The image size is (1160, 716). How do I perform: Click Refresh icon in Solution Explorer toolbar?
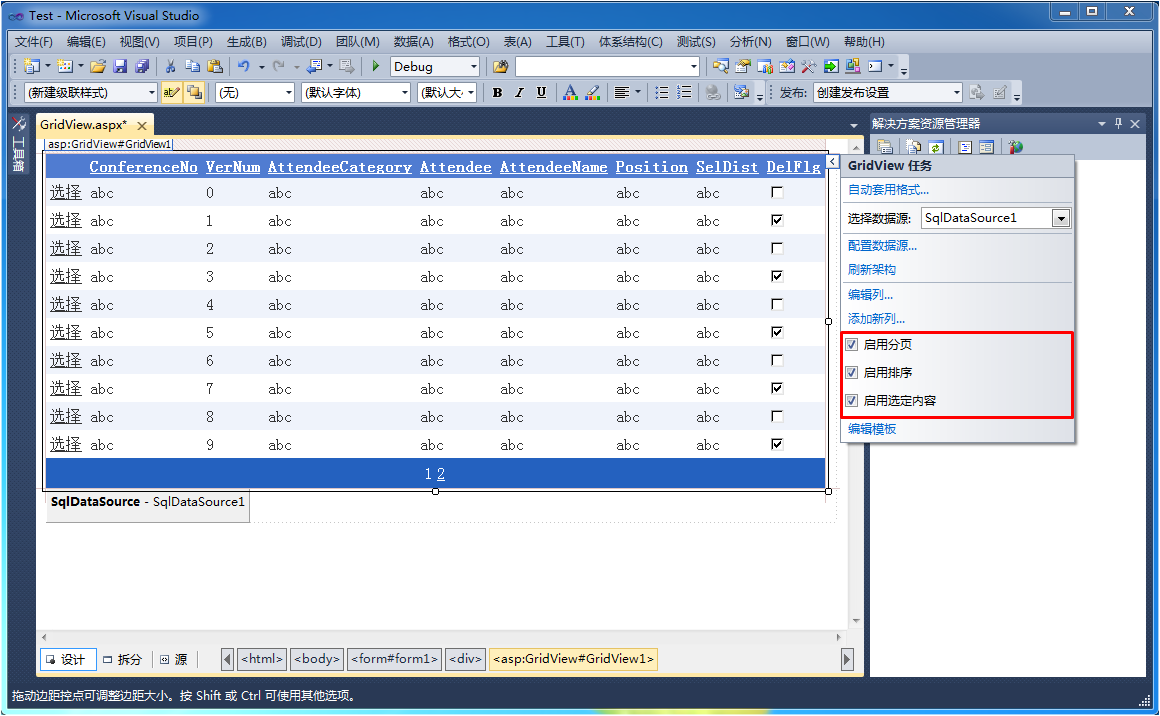936,147
